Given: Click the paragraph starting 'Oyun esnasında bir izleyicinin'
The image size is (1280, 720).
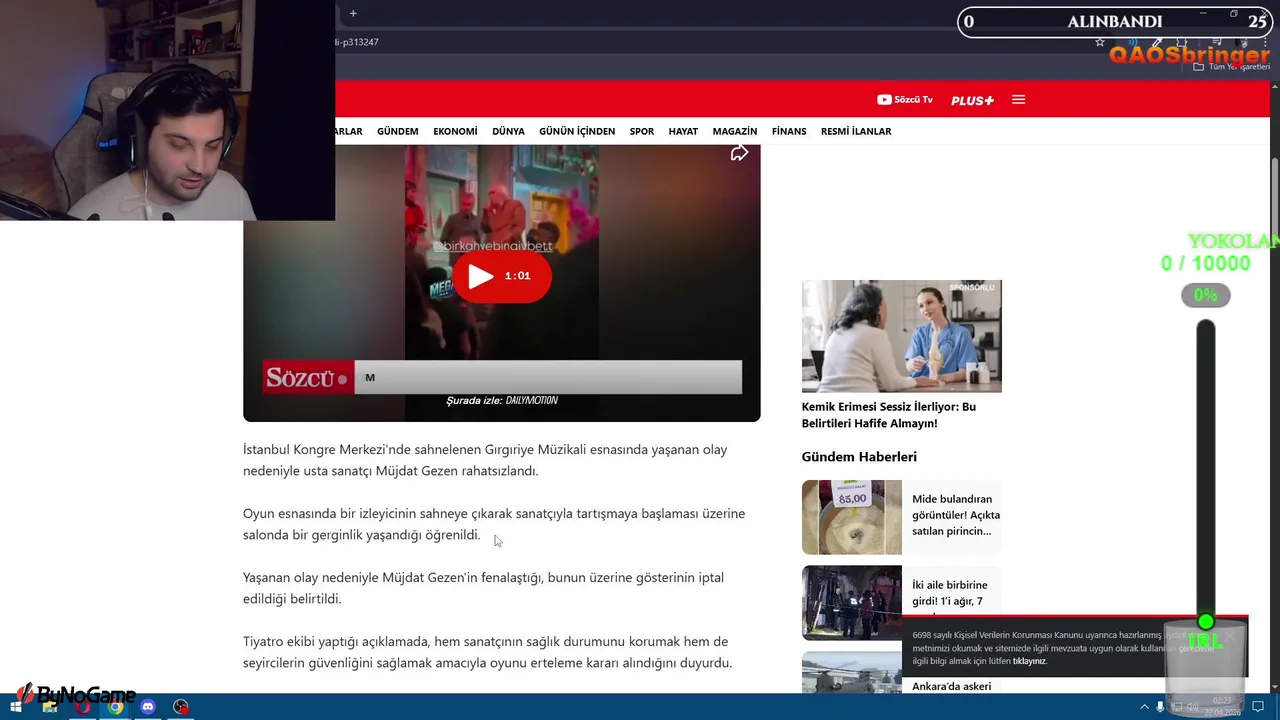Looking at the screenshot, I should pos(494,524).
